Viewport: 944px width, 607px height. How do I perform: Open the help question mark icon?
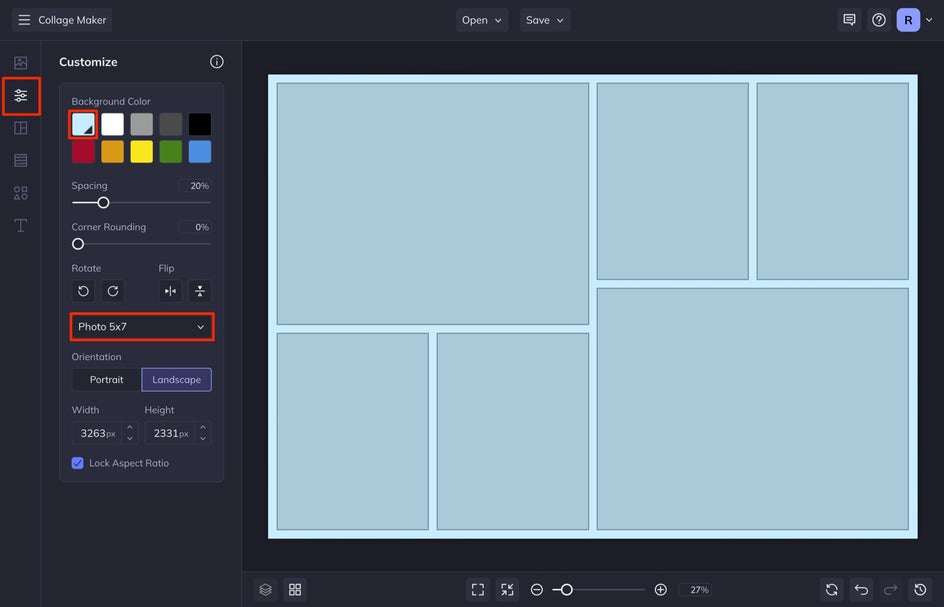point(878,20)
